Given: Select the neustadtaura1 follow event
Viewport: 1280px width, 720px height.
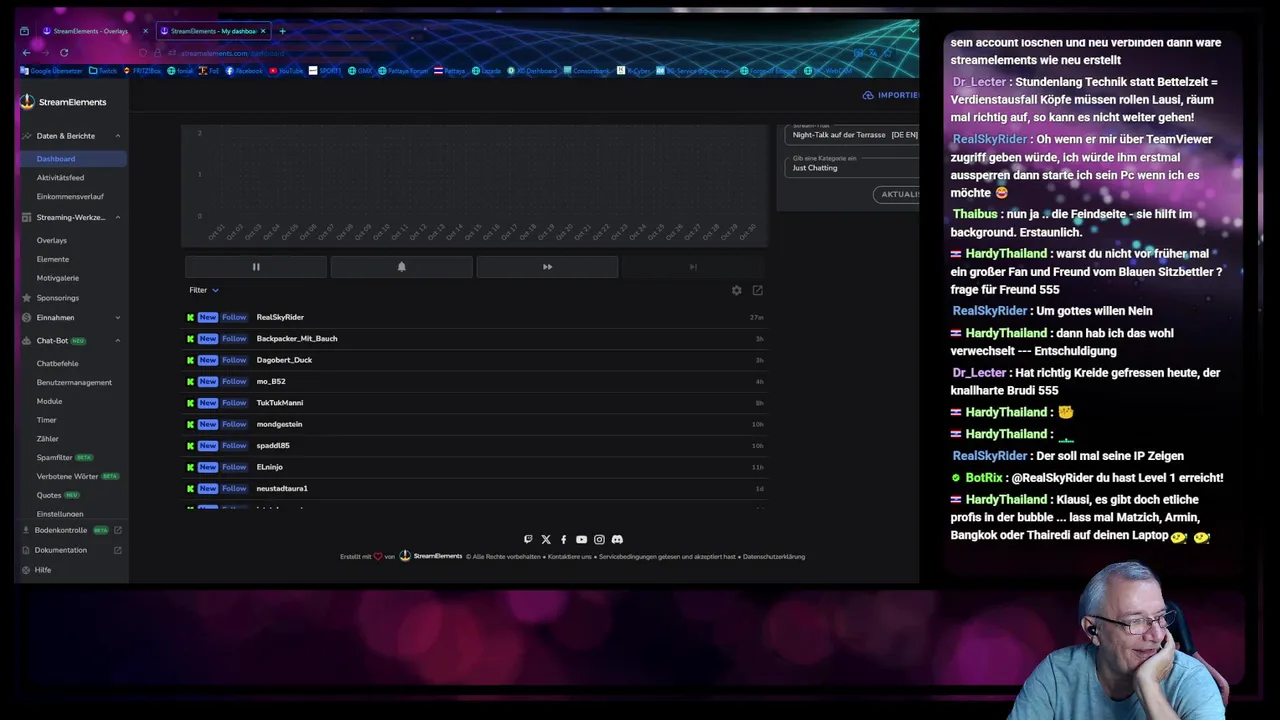Looking at the screenshot, I should 475,489.
